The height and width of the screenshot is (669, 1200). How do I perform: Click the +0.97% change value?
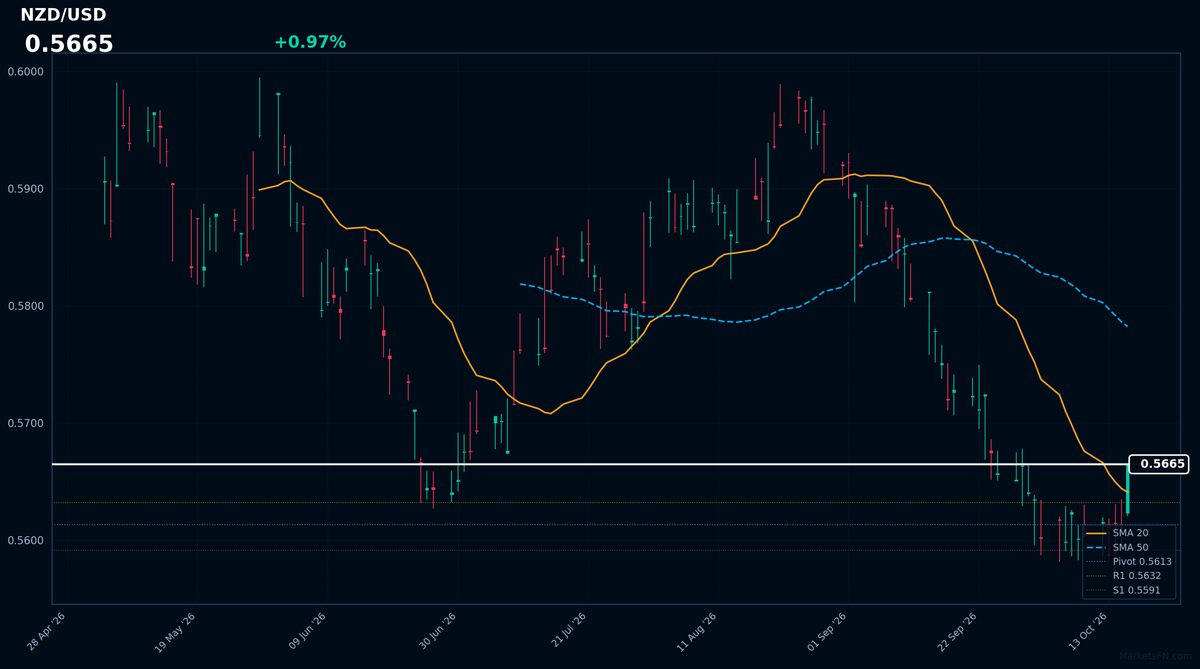click(310, 42)
